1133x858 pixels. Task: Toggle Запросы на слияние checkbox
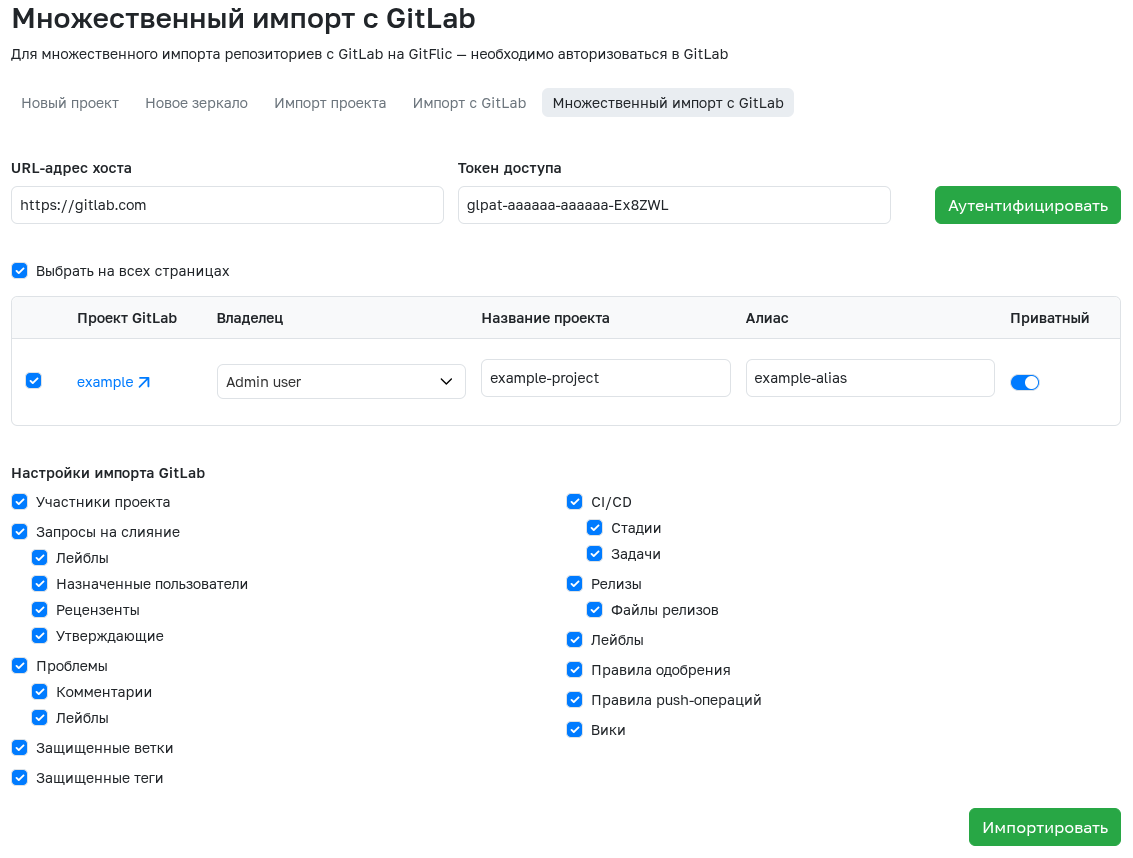click(x=20, y=532)
